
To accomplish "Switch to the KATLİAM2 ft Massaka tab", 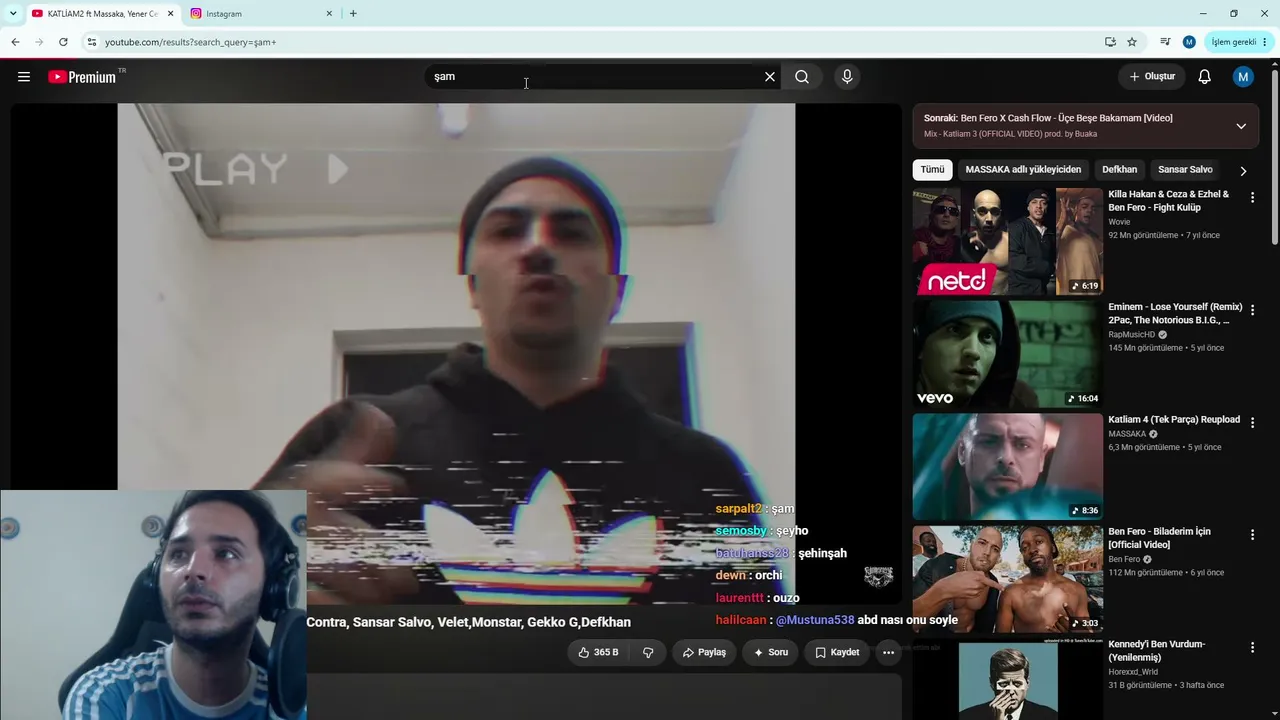I will click(x=100, y=14).
